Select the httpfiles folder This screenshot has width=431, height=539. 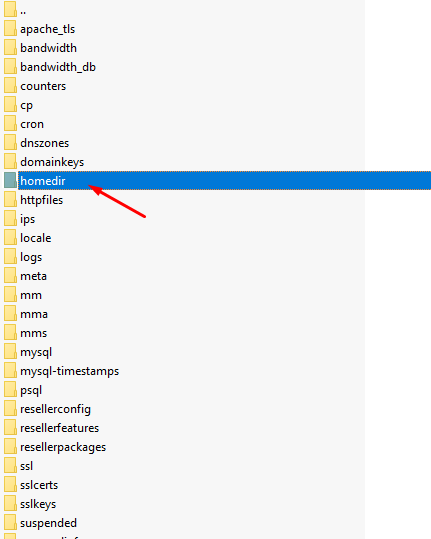pos(42,200)
